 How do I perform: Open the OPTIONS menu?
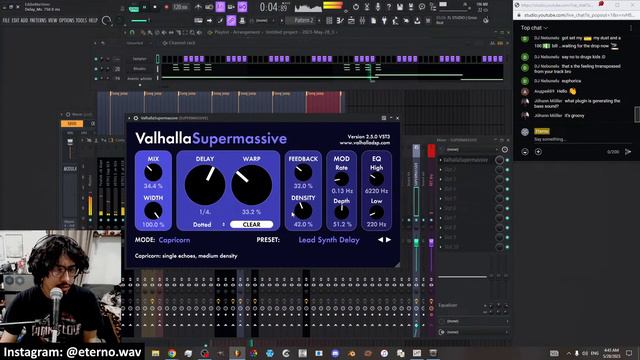coord(67,20)
